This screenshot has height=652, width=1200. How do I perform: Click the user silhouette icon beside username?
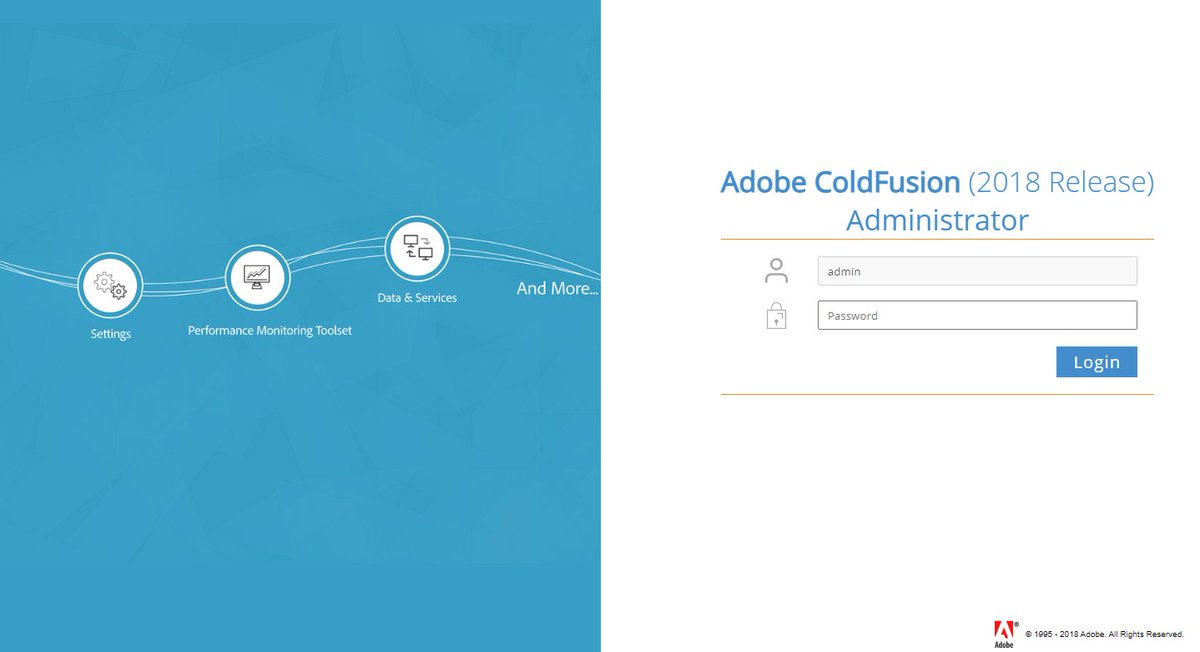coord(776,270)
